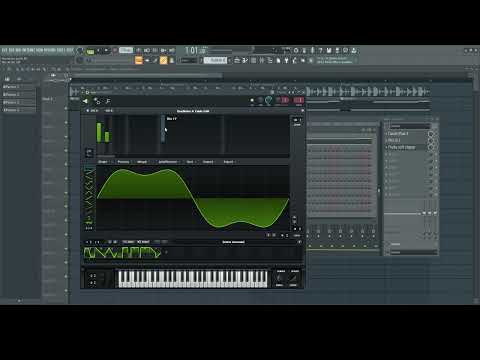Select the wavetable frame thumbnails strip
Screen dimensions: 480x360
pos(122,253)
